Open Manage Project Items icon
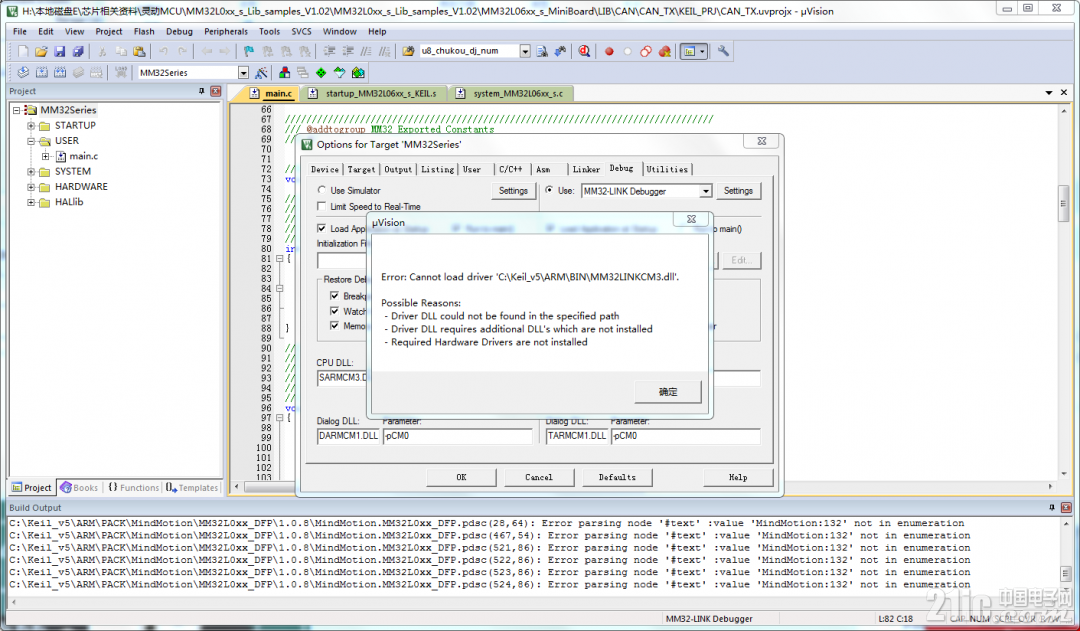Screen dimensions: 1080x631 284,72
